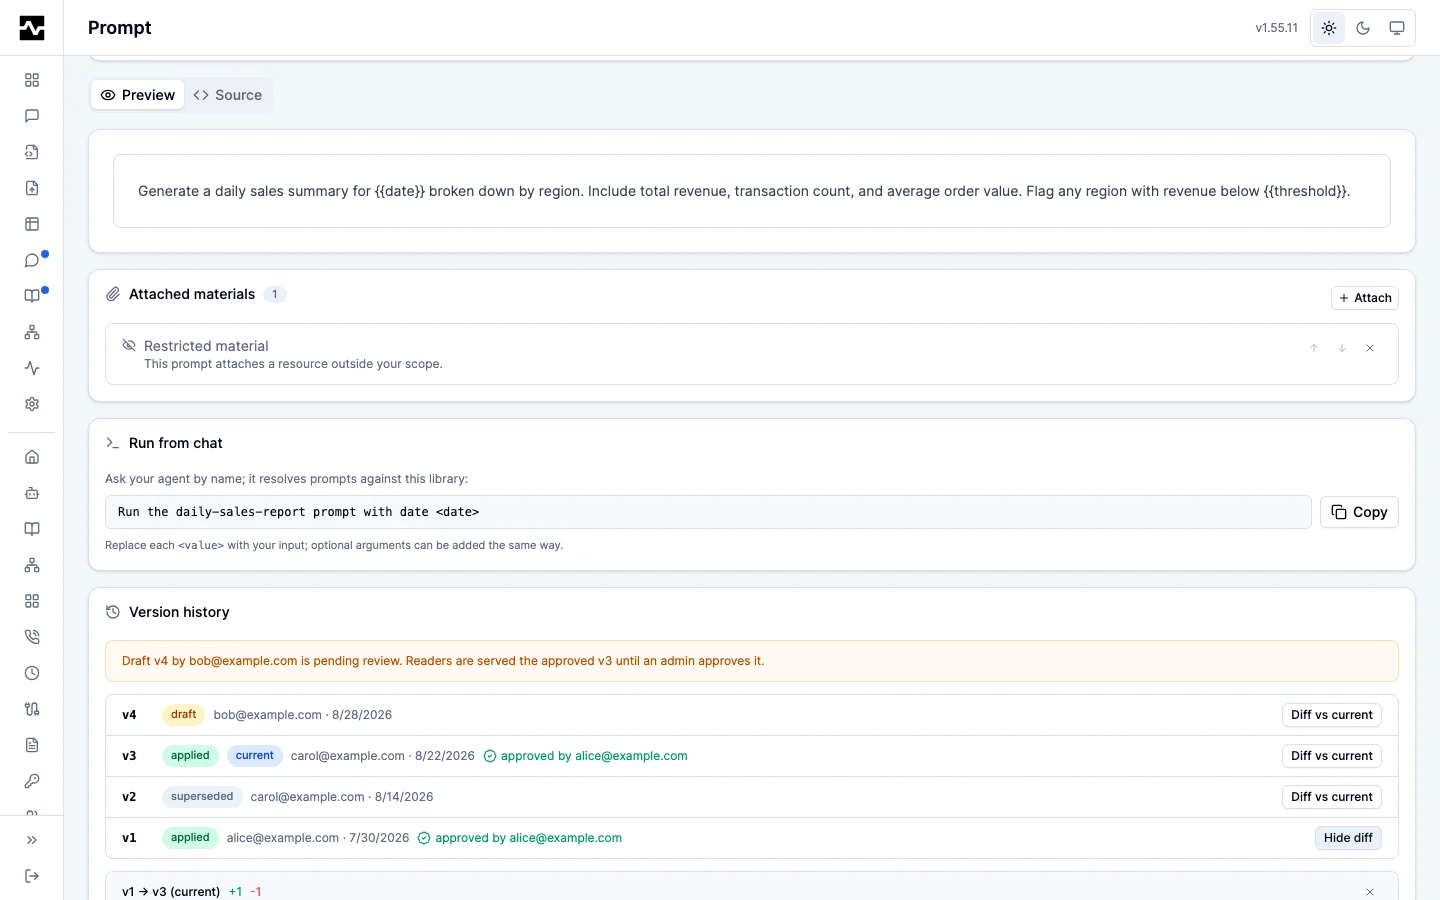Click the prompt preview text box

(x=752, y=191)
